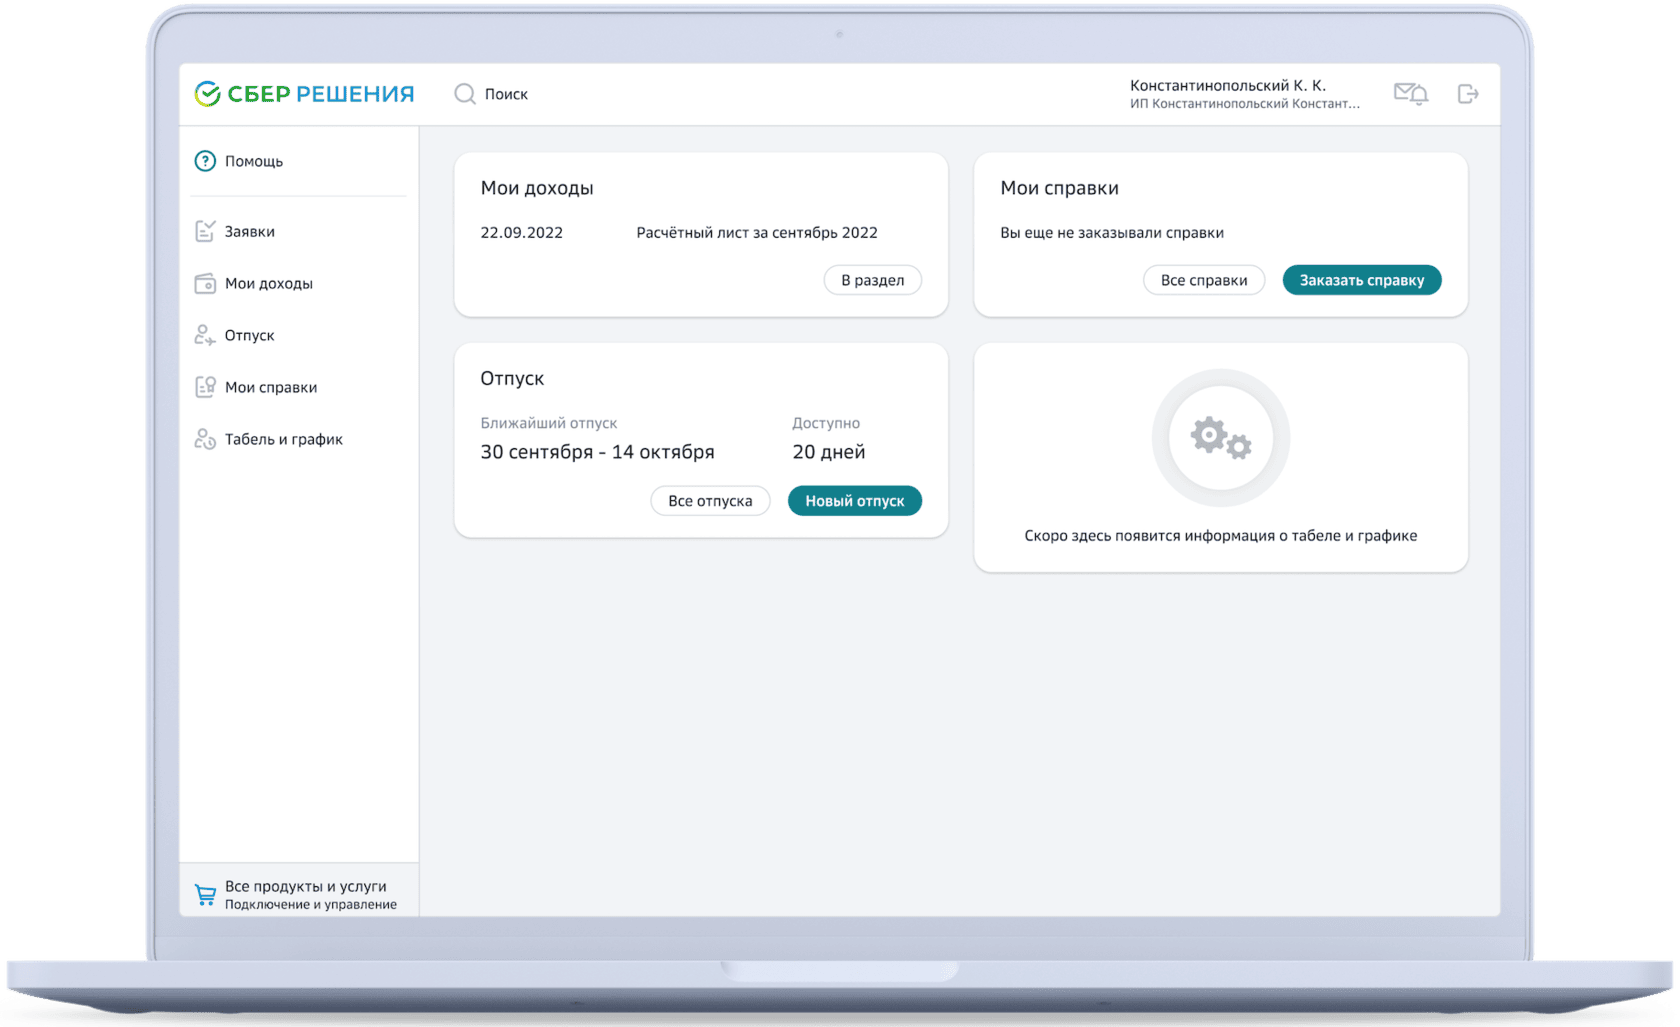Click Новый отпуск button
Image resolution: width=1680 pixels, height=1027 pixels.
[854, 501]
